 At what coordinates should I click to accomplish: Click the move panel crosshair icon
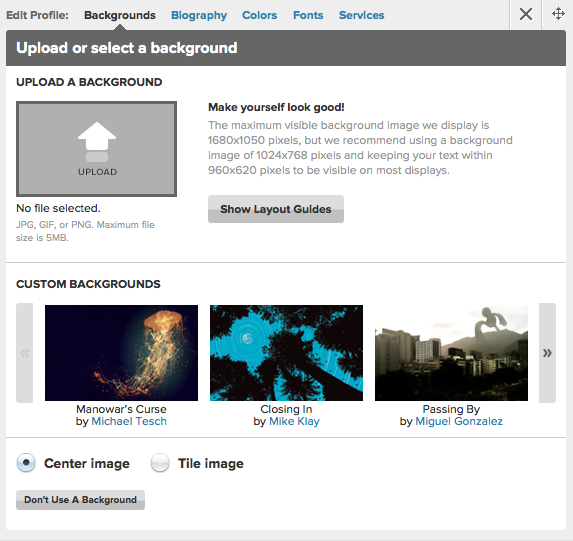[x=558, y=14]
